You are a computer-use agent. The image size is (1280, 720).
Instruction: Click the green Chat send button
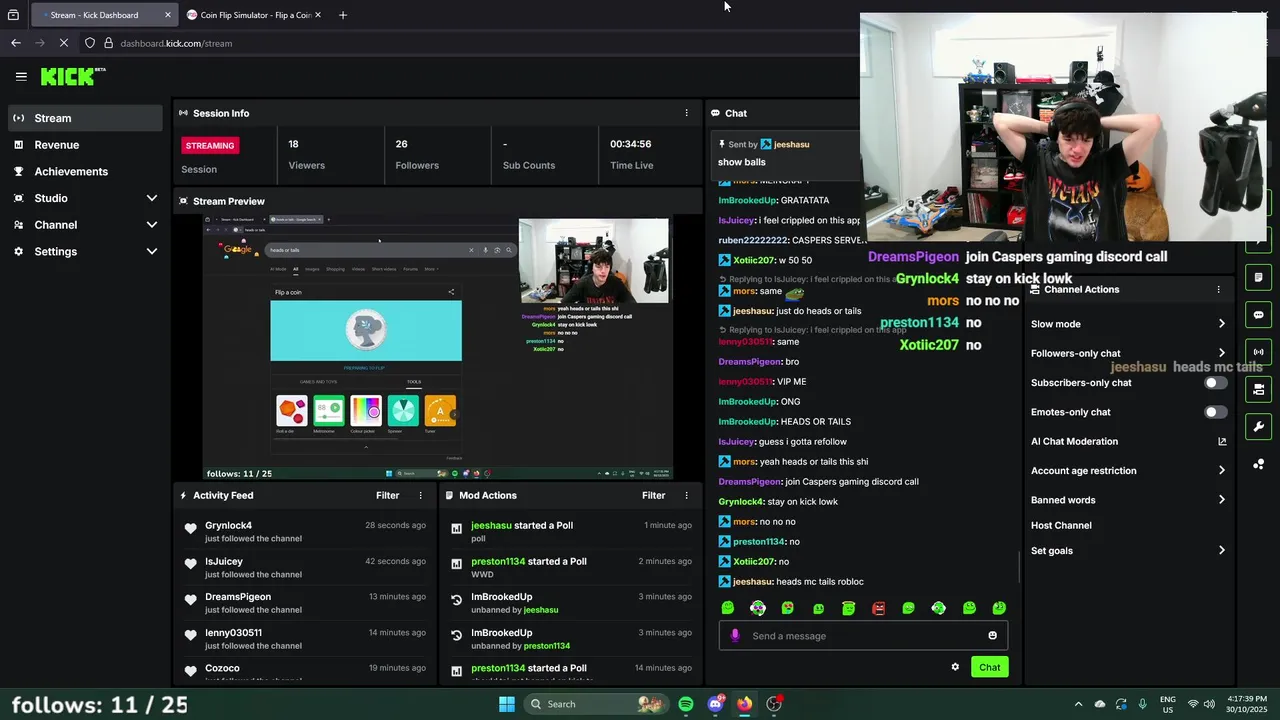coord(989,667)
